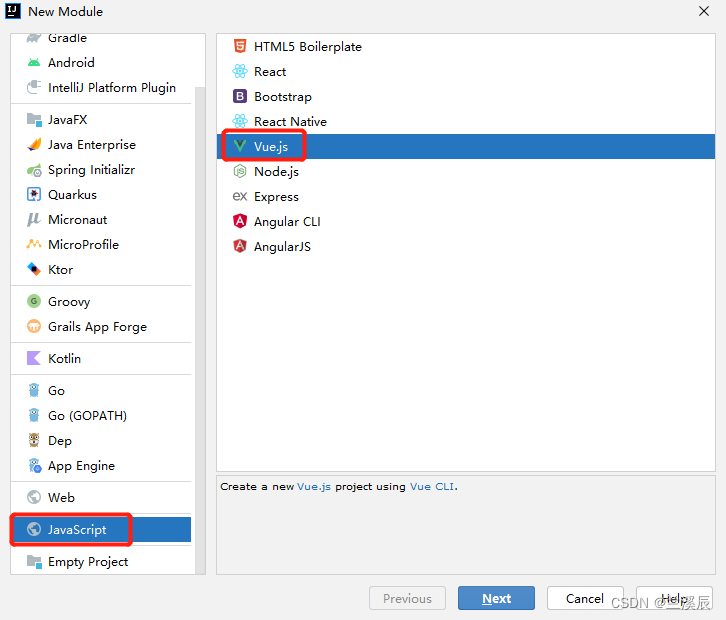726x620 pixels.
Task: Select HTML5 Boilerplate template
Action: [x=466, y=46]
